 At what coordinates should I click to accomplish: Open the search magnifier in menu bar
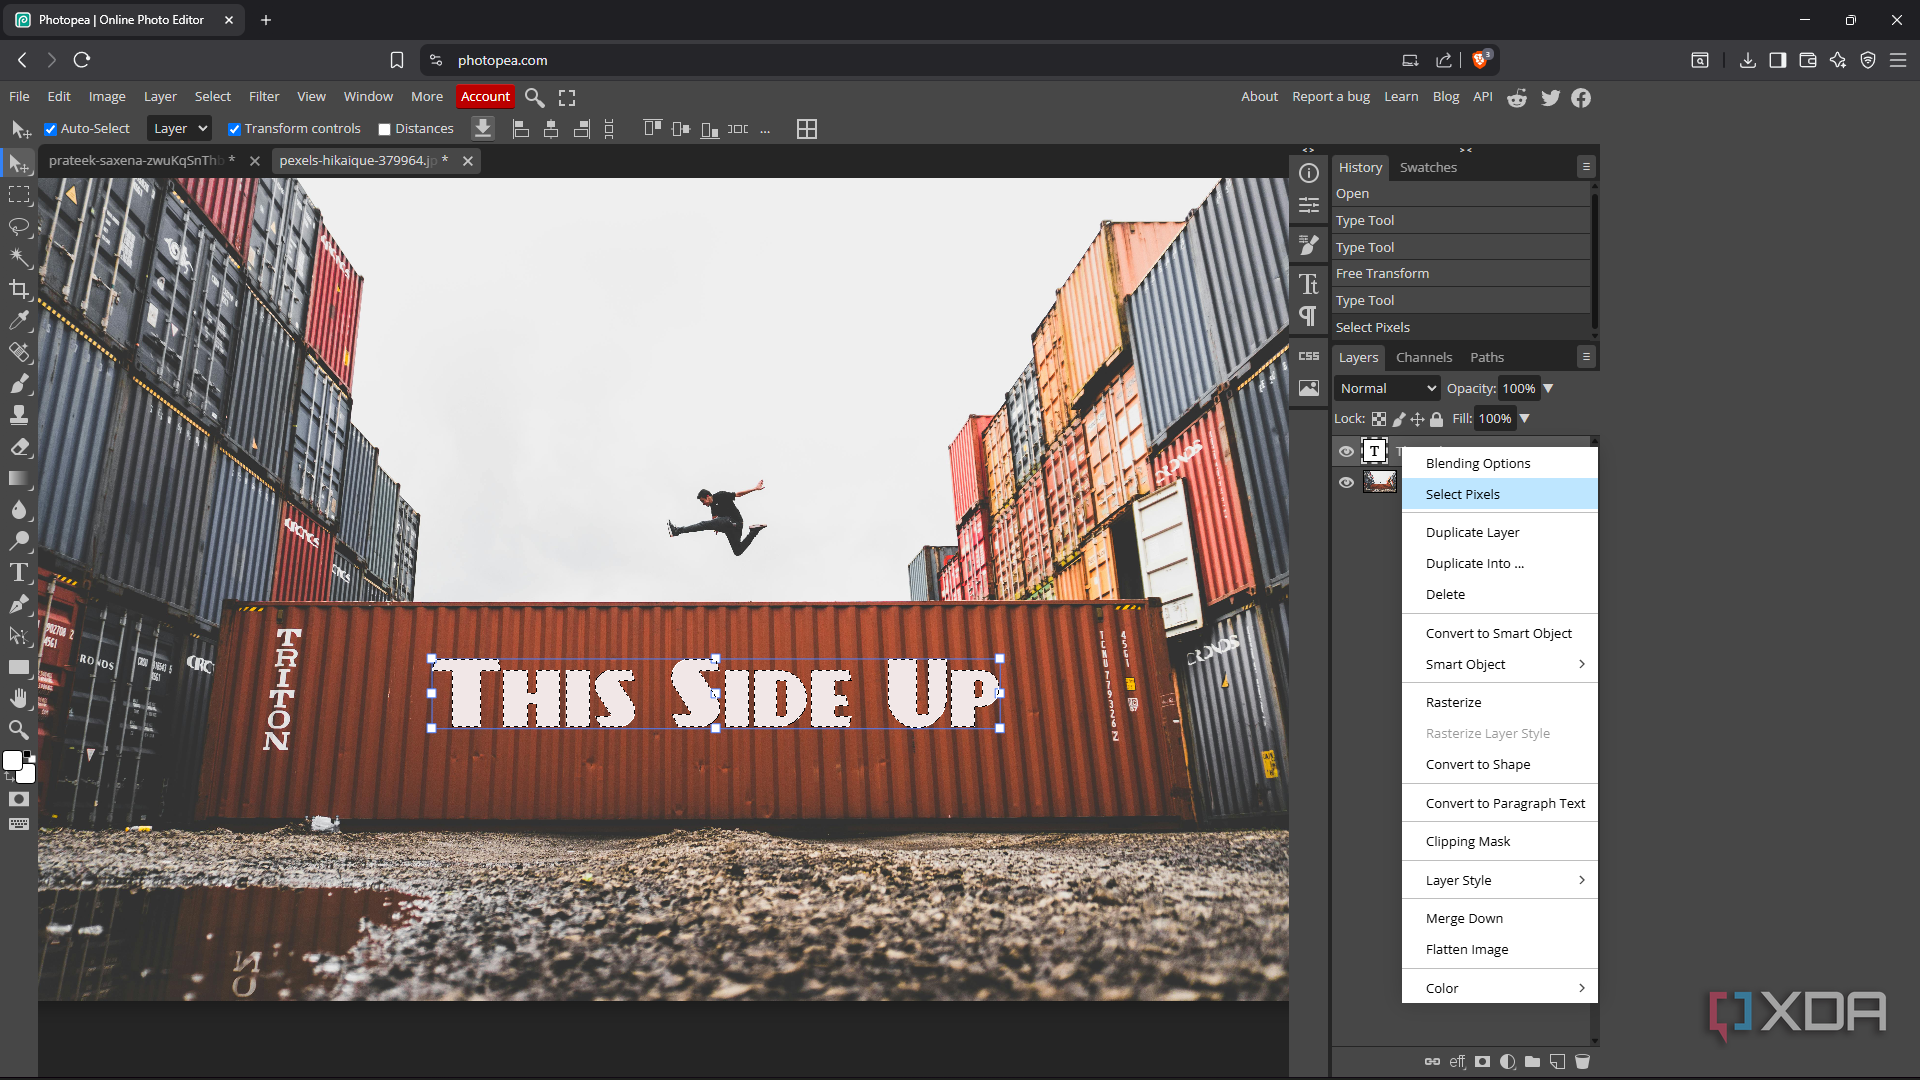click(x=535, y=97)
